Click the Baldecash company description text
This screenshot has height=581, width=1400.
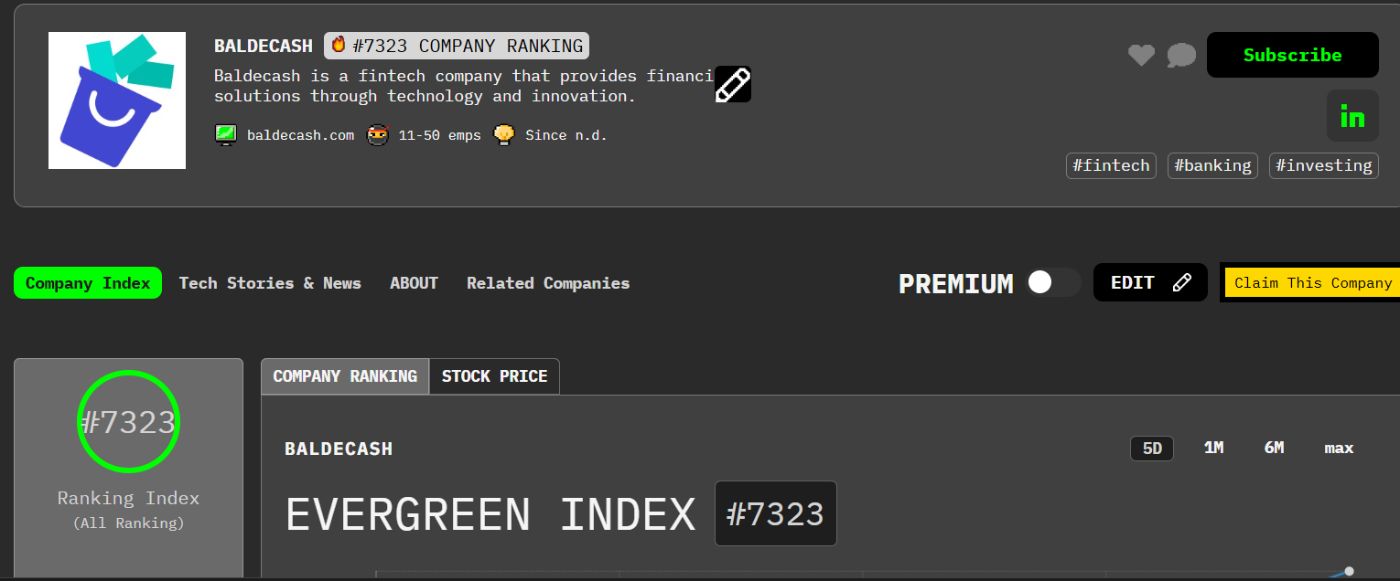point(464,86)
